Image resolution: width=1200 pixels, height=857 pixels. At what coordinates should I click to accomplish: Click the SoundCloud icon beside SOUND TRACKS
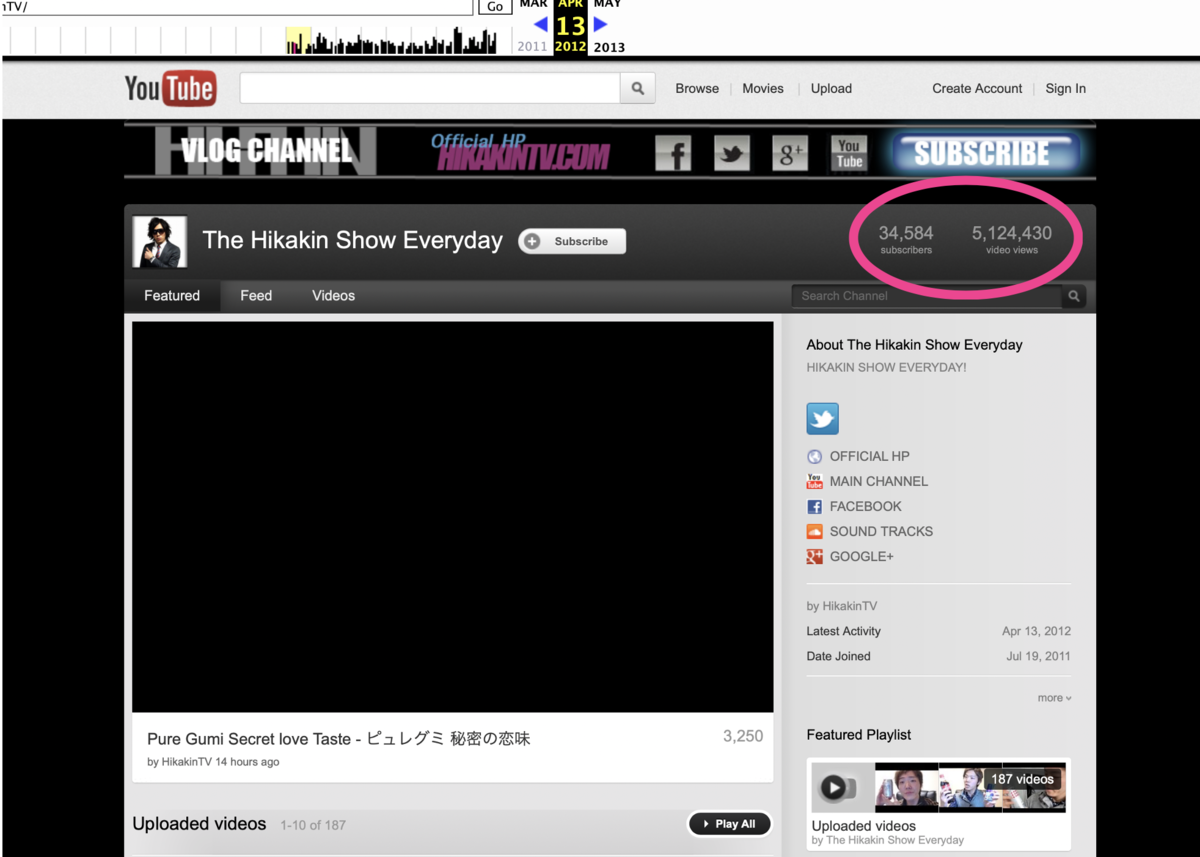click(815, 531)
